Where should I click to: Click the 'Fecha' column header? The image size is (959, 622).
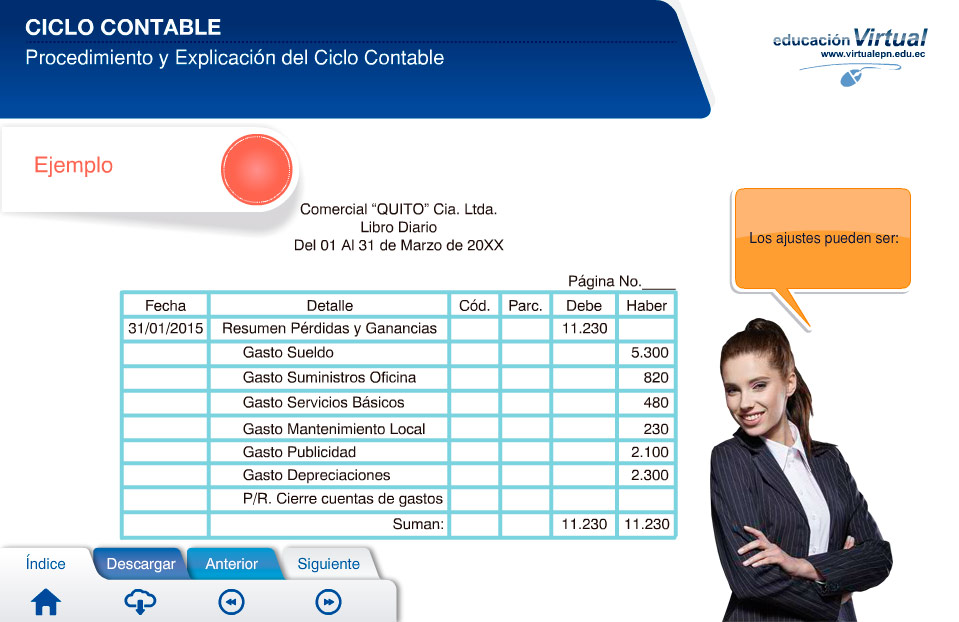[165, 305]
